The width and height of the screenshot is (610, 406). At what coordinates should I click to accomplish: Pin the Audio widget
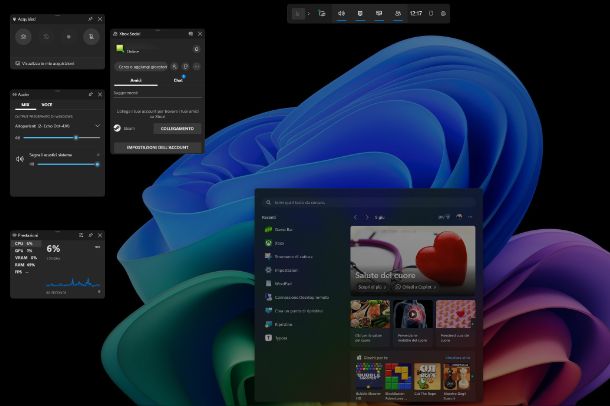coord(90,94)
